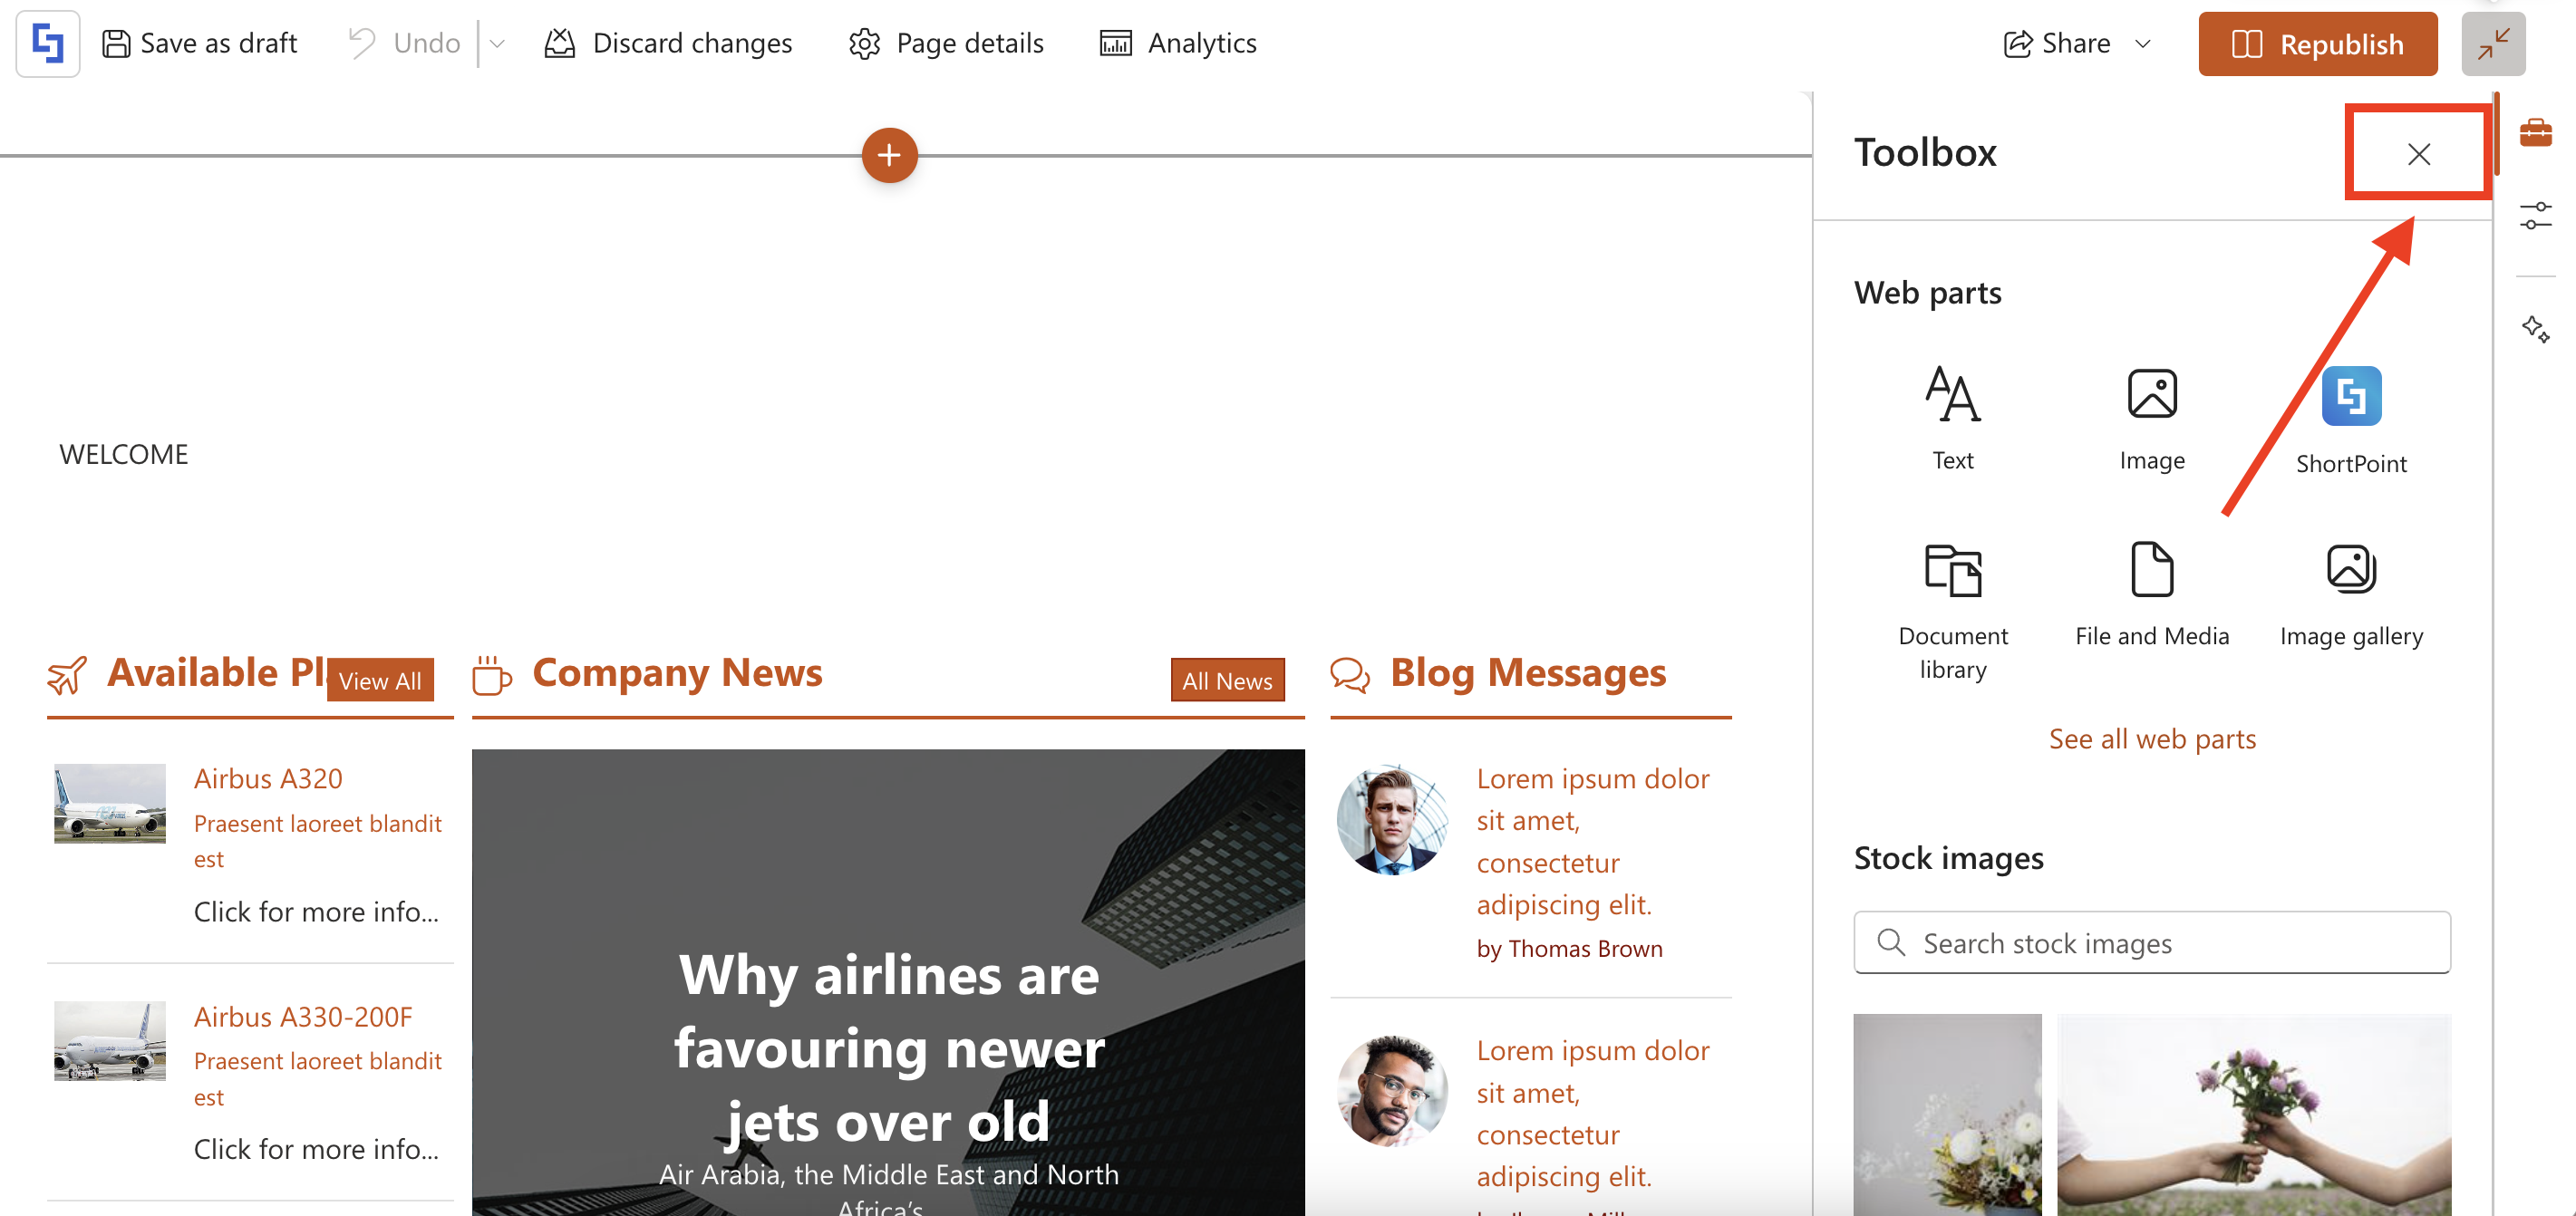The width and height of the screenshot is (2576, 1216).
Task: Choose the Document library web part
Action: point(1952,571)
